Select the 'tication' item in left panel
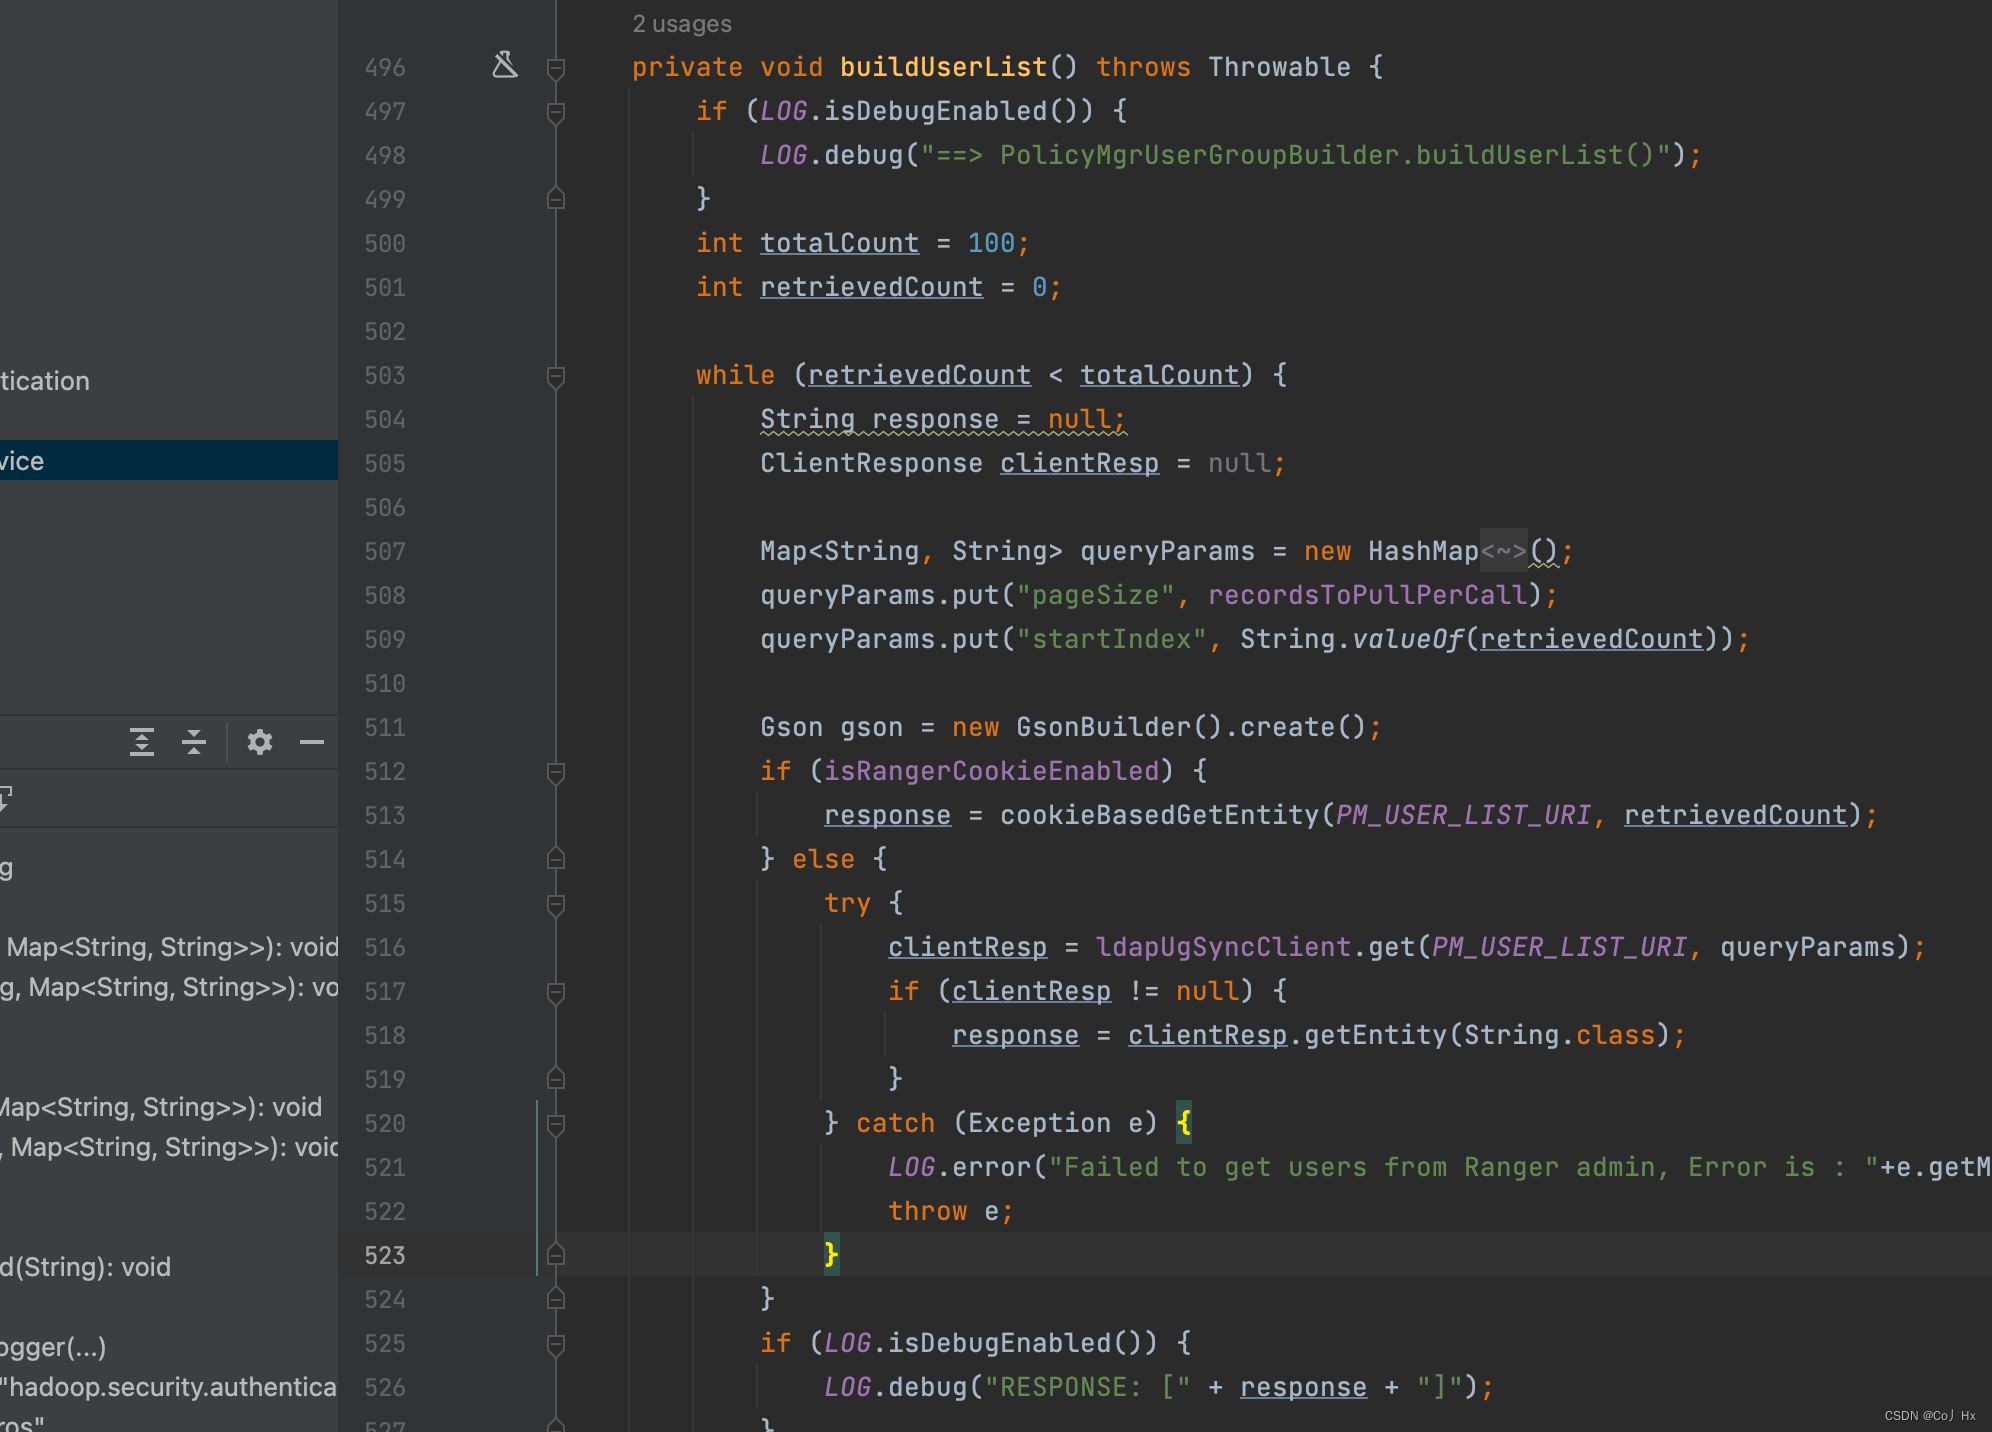 click(45, 381)
